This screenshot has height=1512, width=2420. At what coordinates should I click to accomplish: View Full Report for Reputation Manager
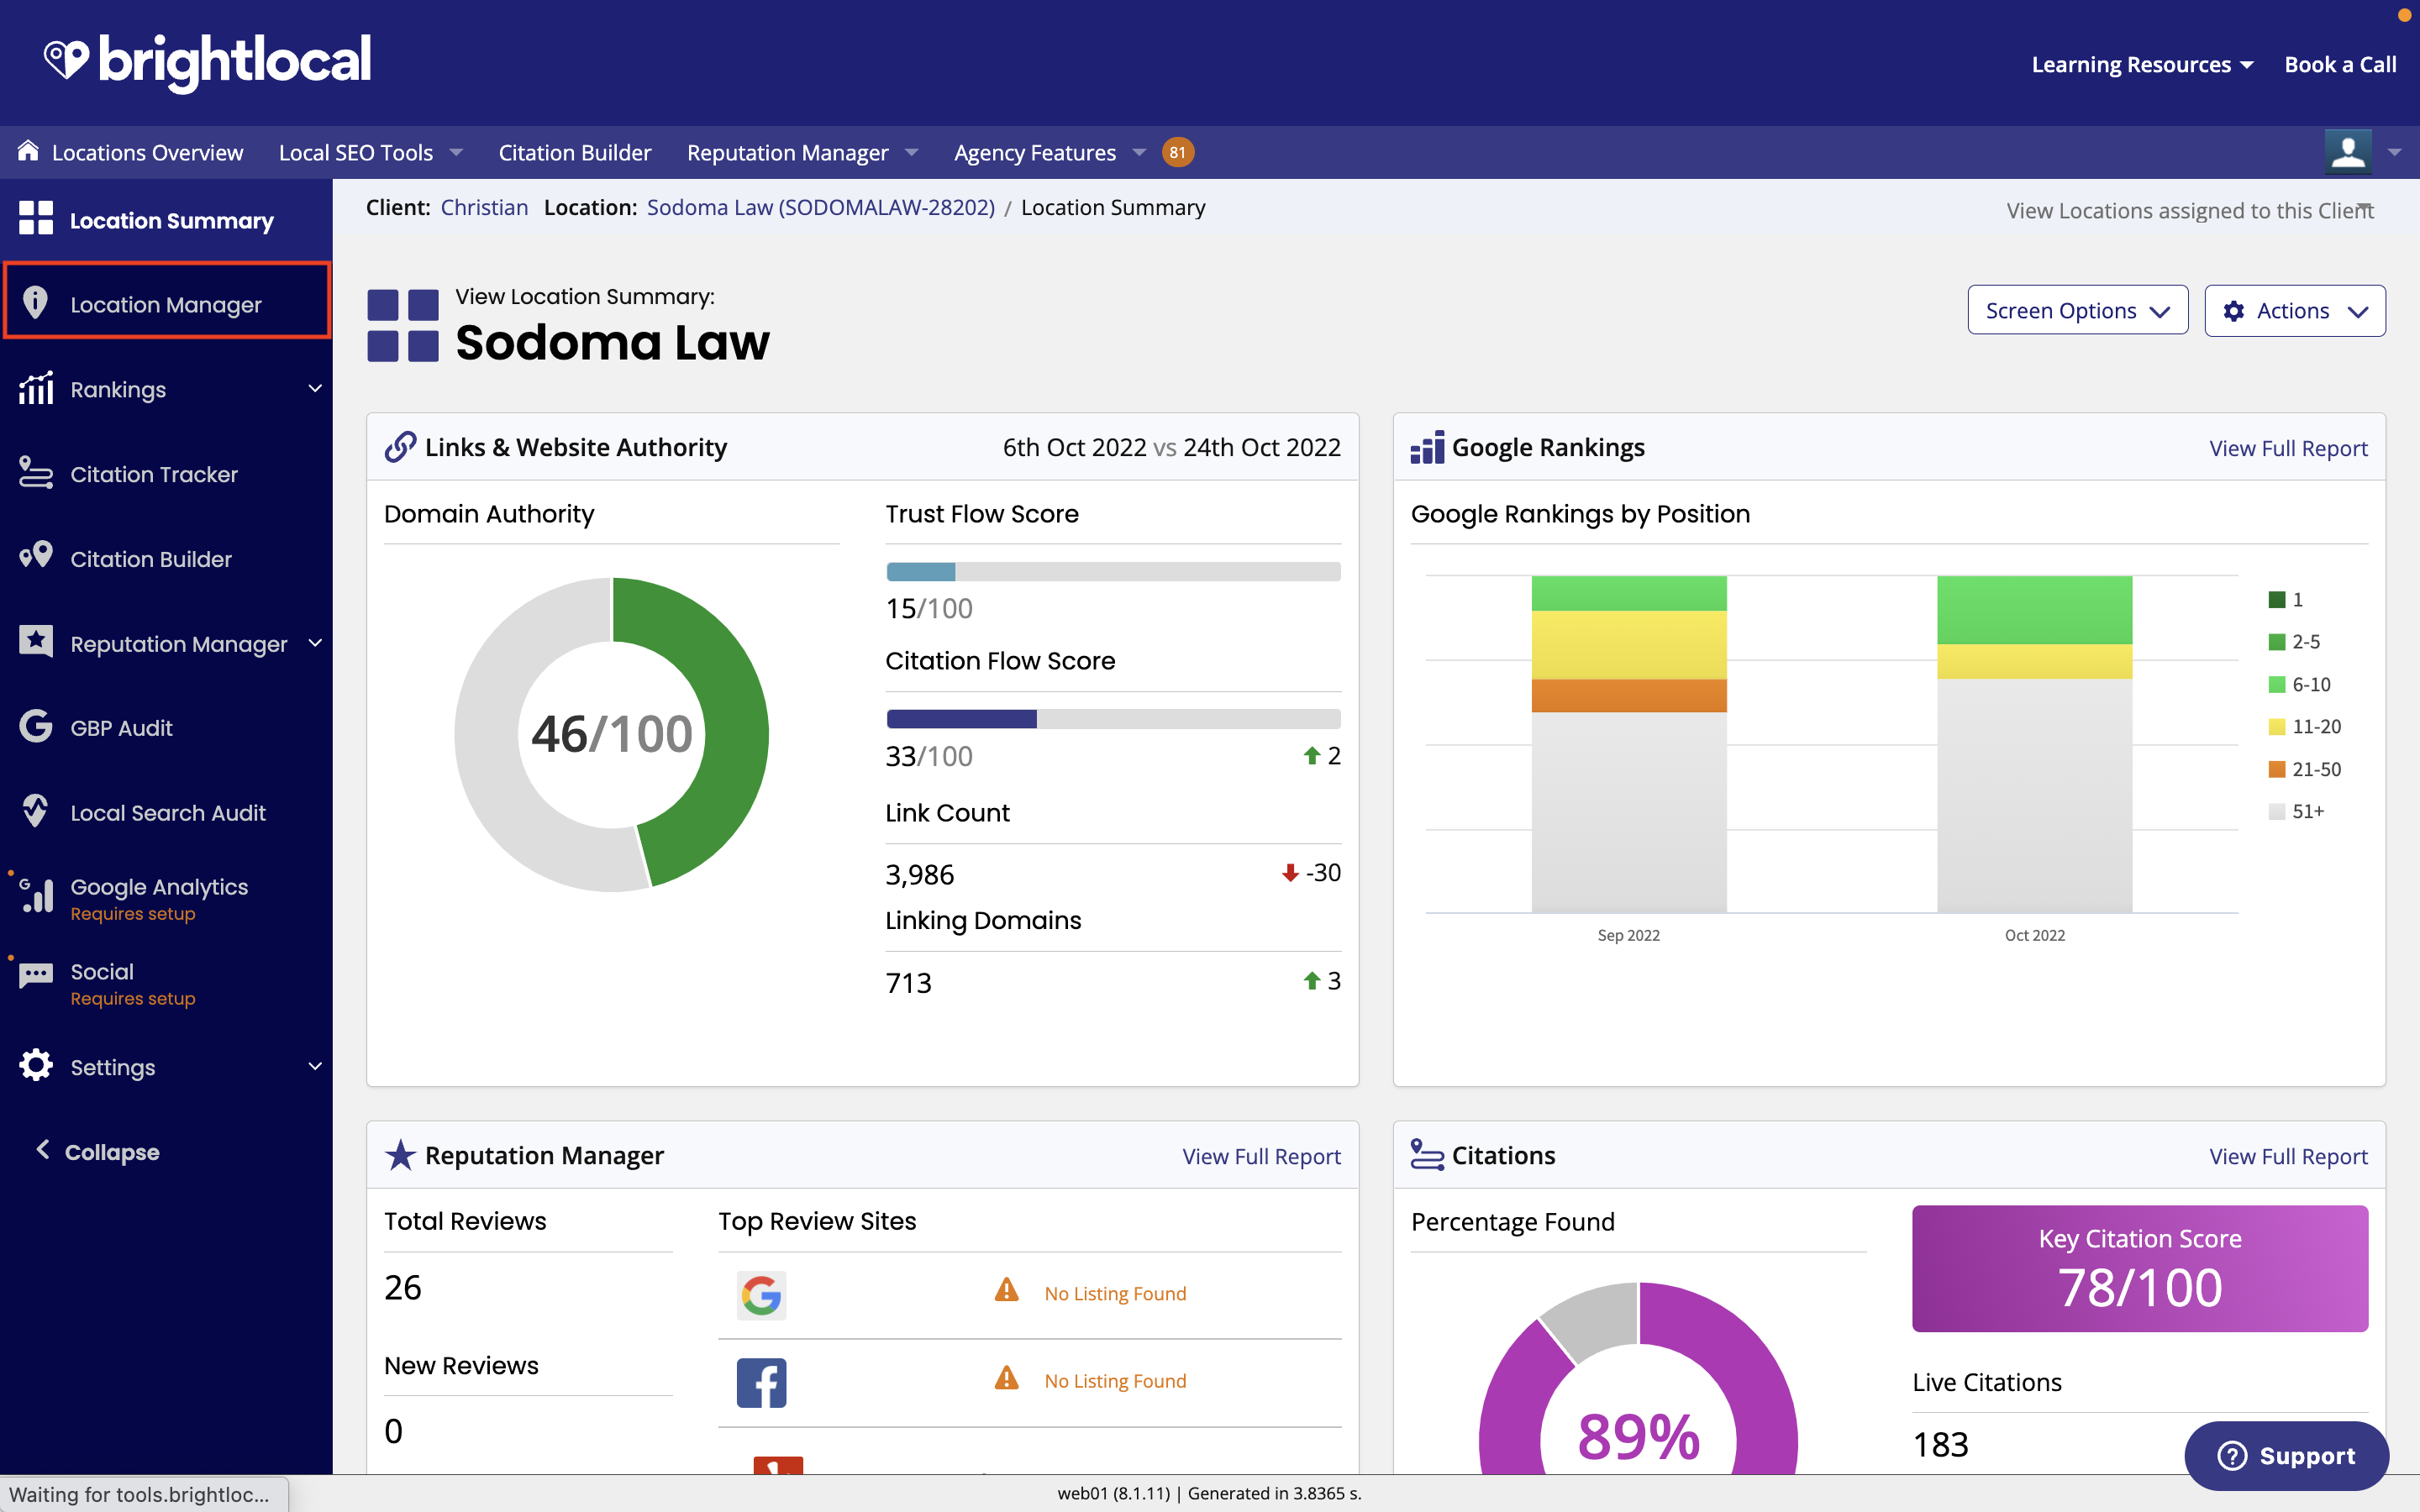(1261, 1156)
